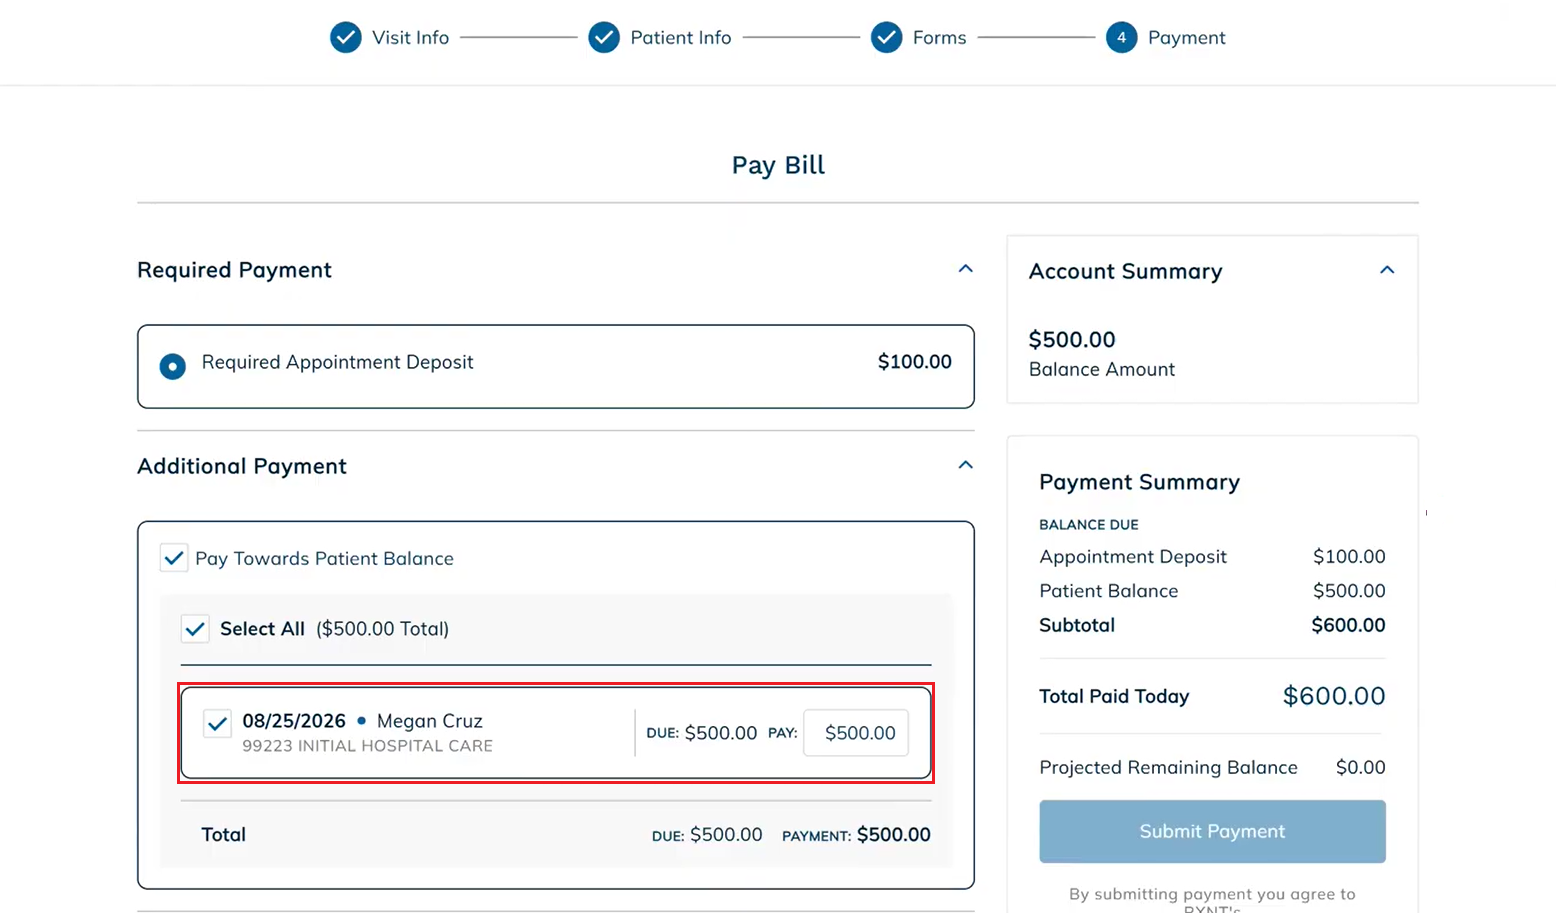Collapse the Account Summary panel
This screenshot has width=1556, height=913.
tap(1387, 270)
